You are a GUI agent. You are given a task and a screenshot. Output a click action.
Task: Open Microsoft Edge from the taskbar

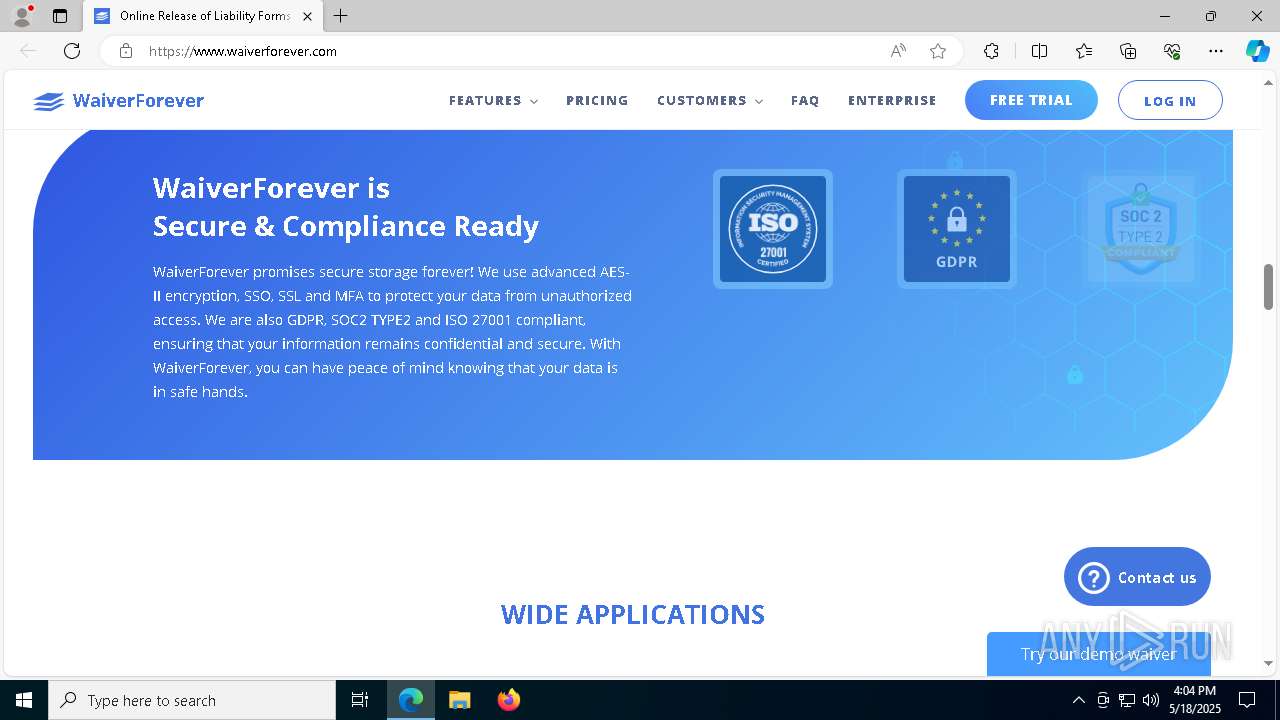coord(411,700)
